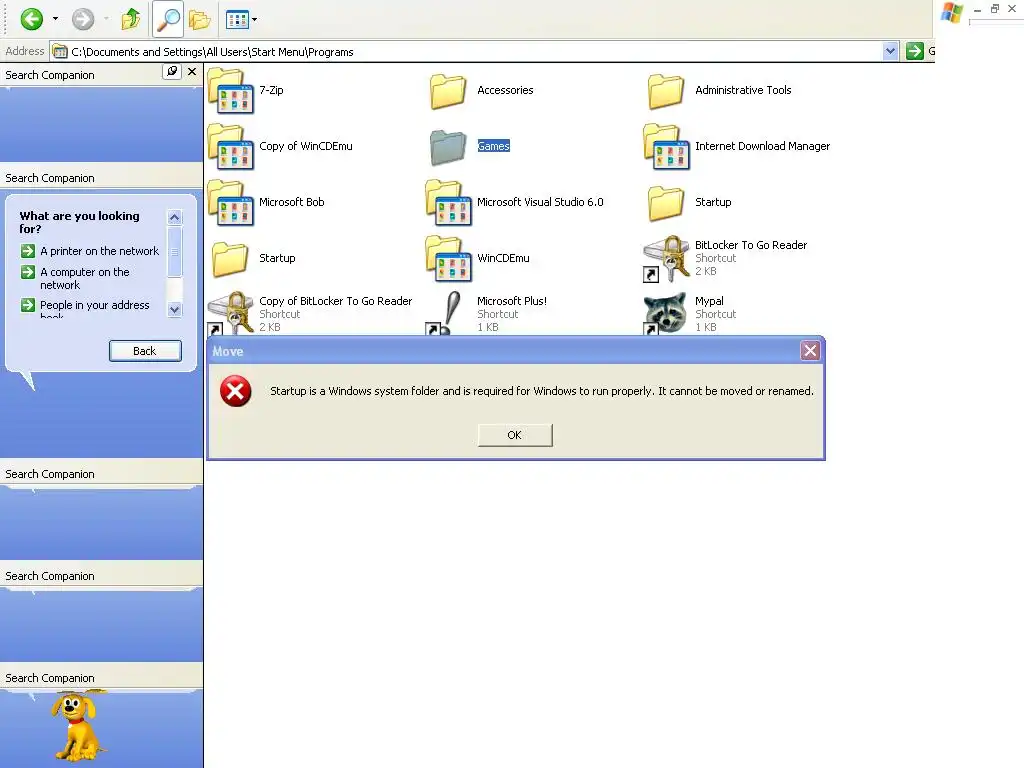Open the Views toolbar dropdown
Image resolution: width=1024 pixels, height=768 pixels.
(241, 20)
